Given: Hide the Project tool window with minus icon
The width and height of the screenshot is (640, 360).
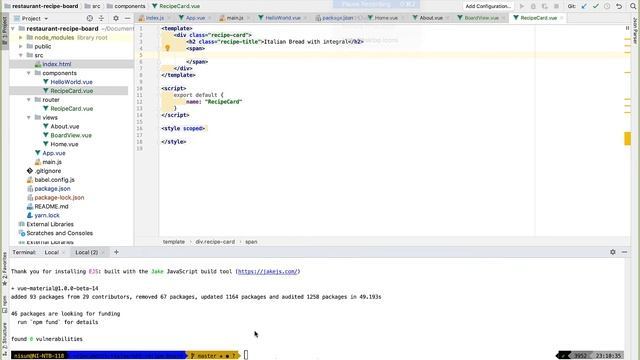Looking at the screenshot, I should point(127,18).
